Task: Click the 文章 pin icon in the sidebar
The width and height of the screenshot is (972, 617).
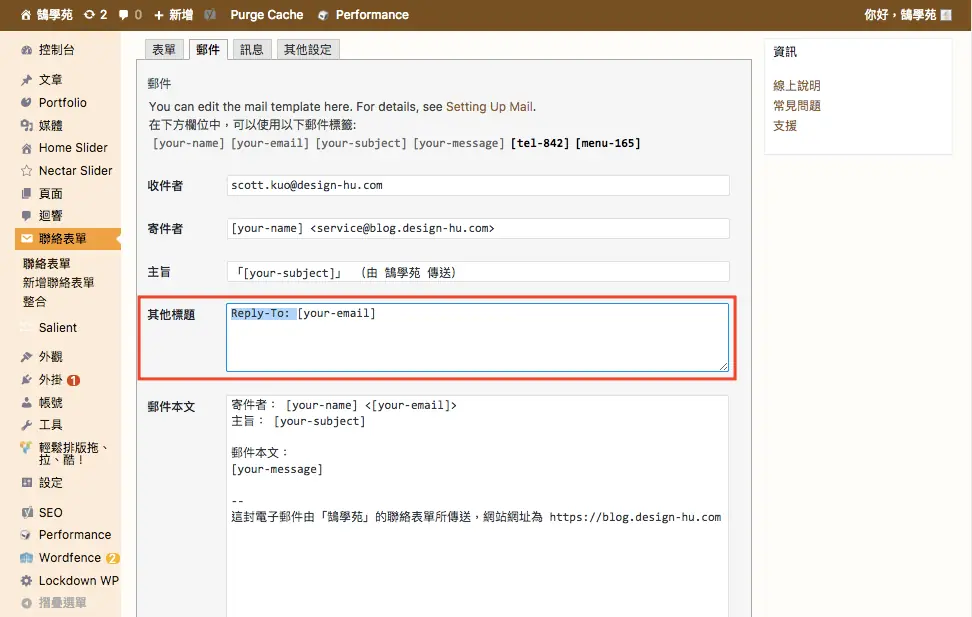Action: click(26, 80)
